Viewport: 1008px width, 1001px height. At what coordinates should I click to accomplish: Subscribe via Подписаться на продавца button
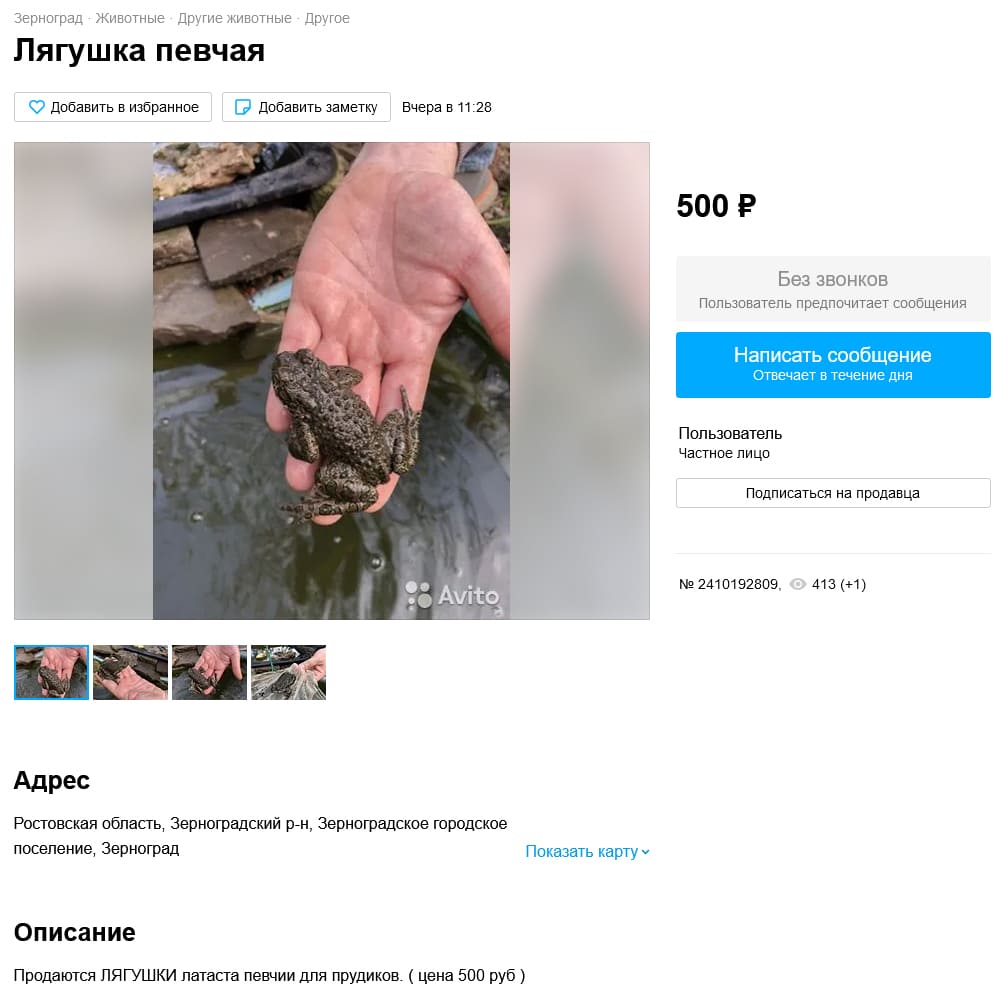tap(833, 493)
